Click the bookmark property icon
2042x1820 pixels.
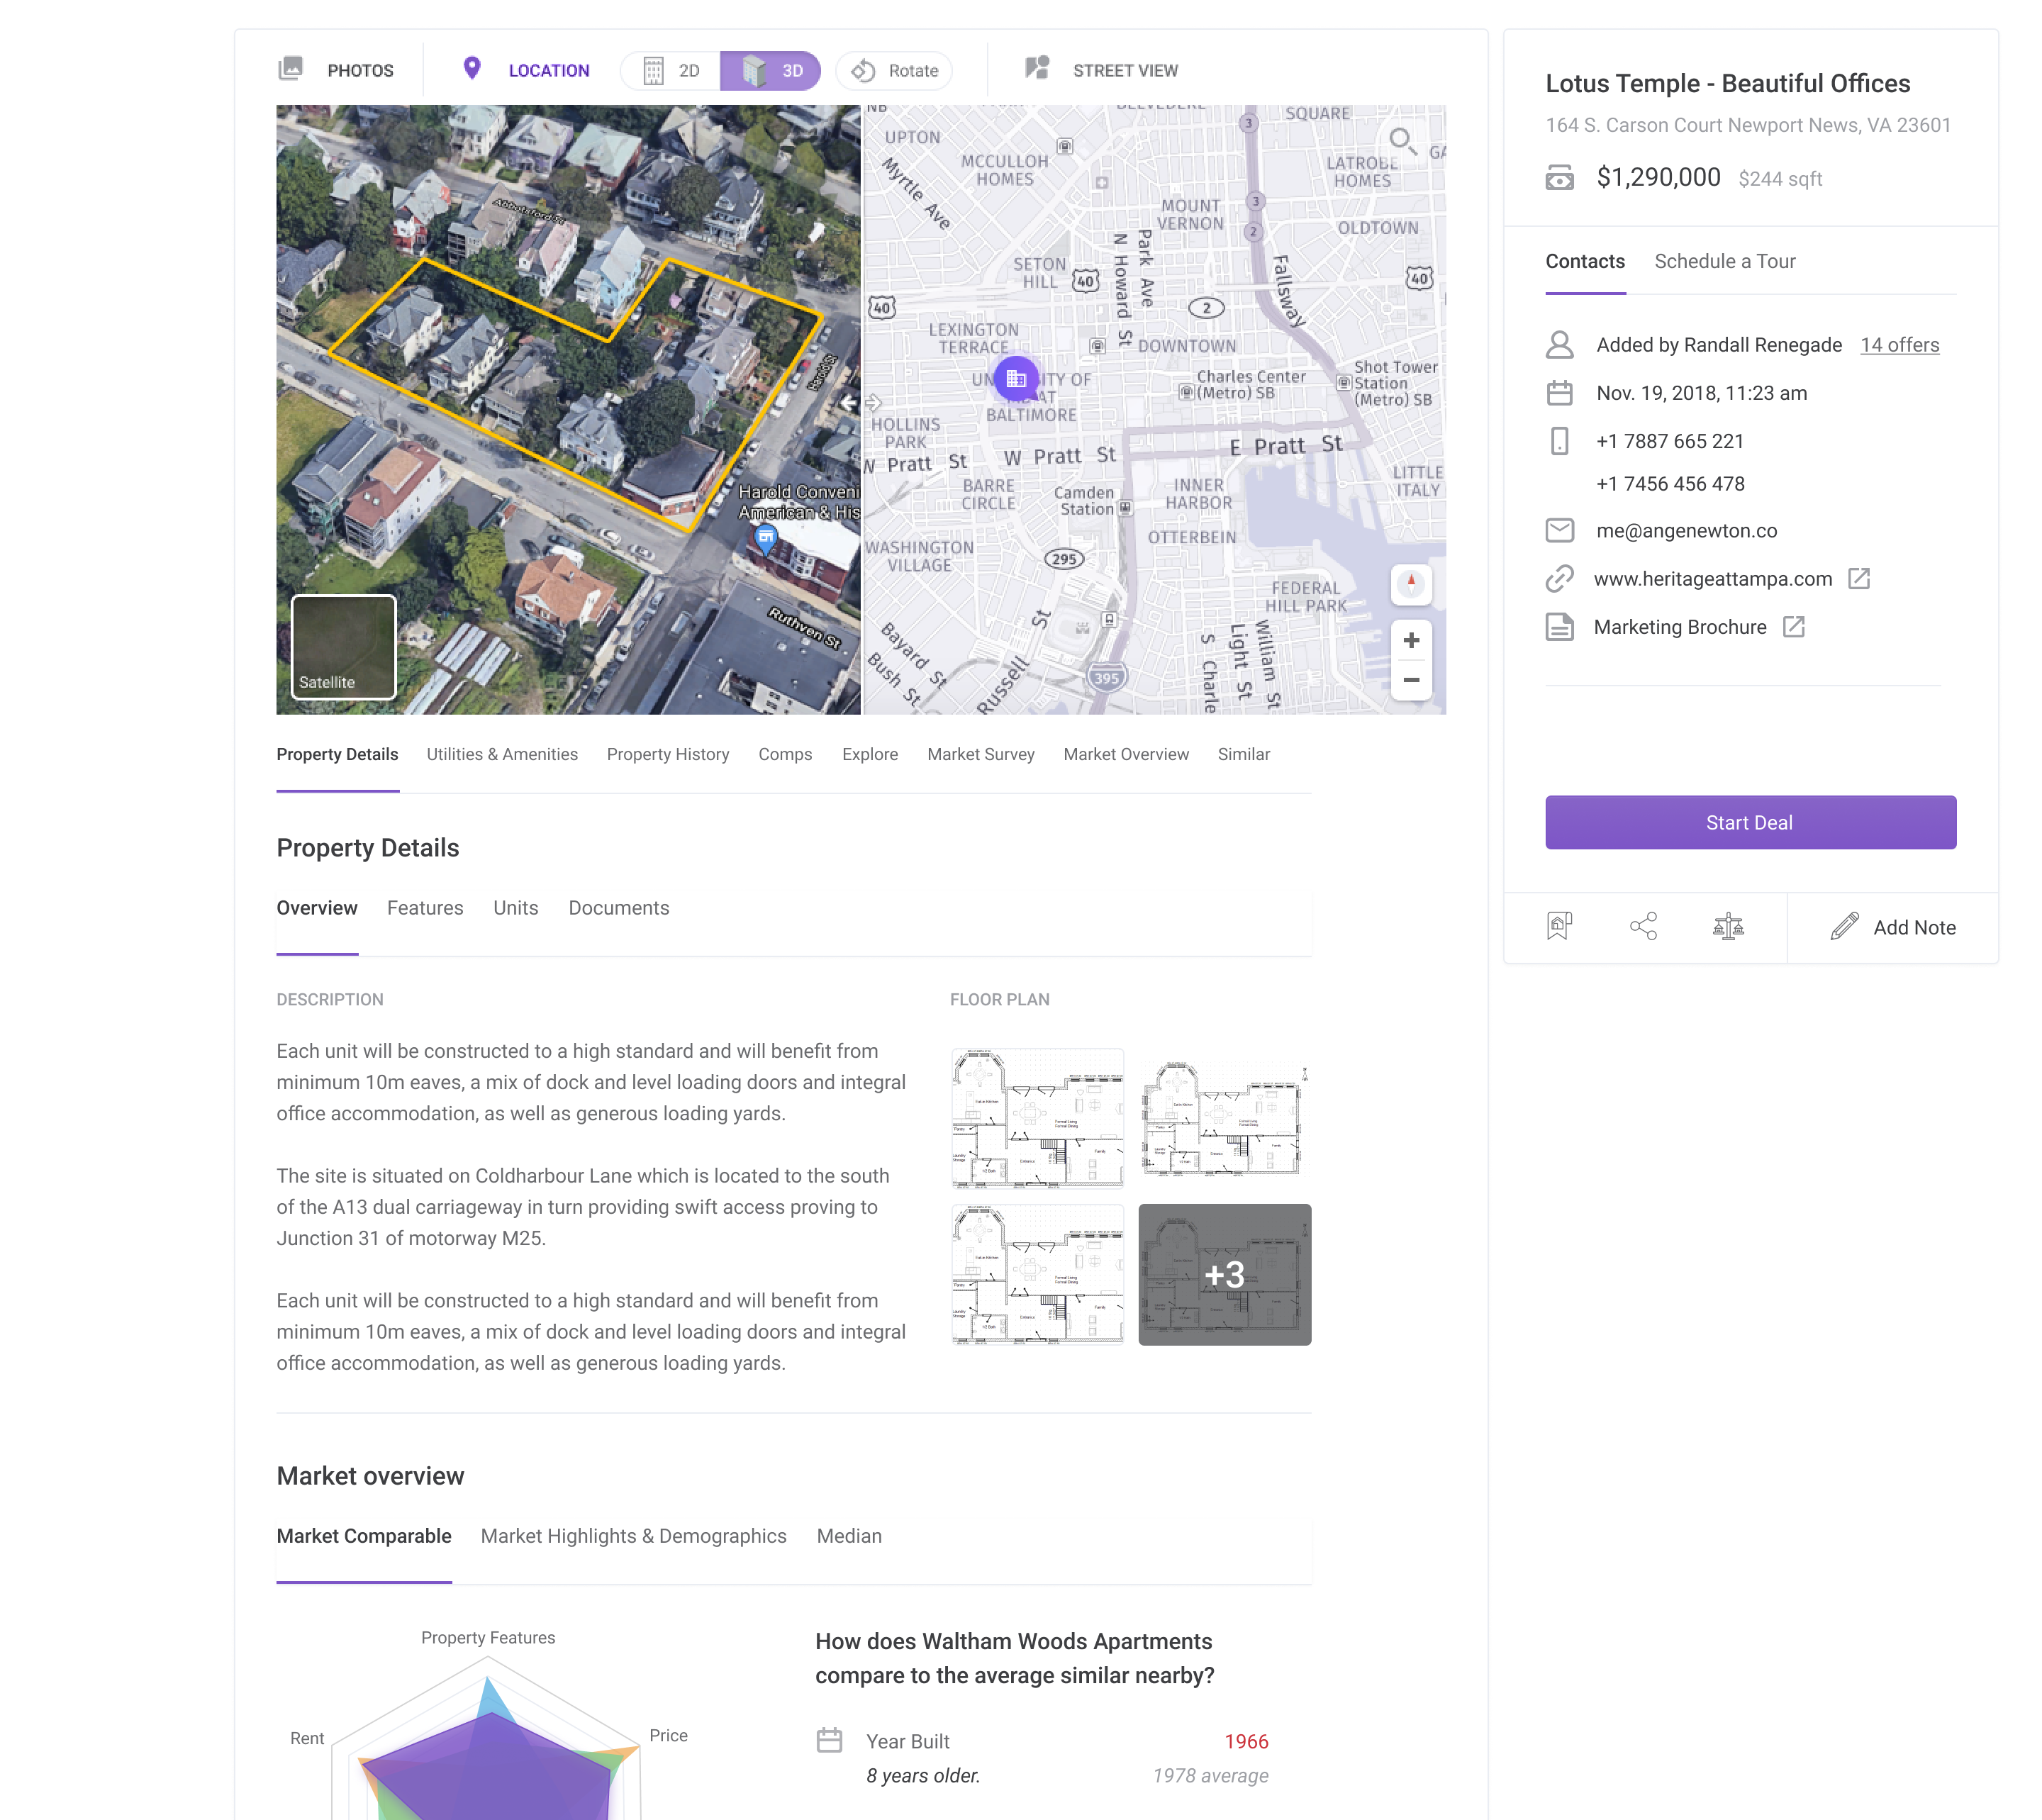coord(1559,926)
